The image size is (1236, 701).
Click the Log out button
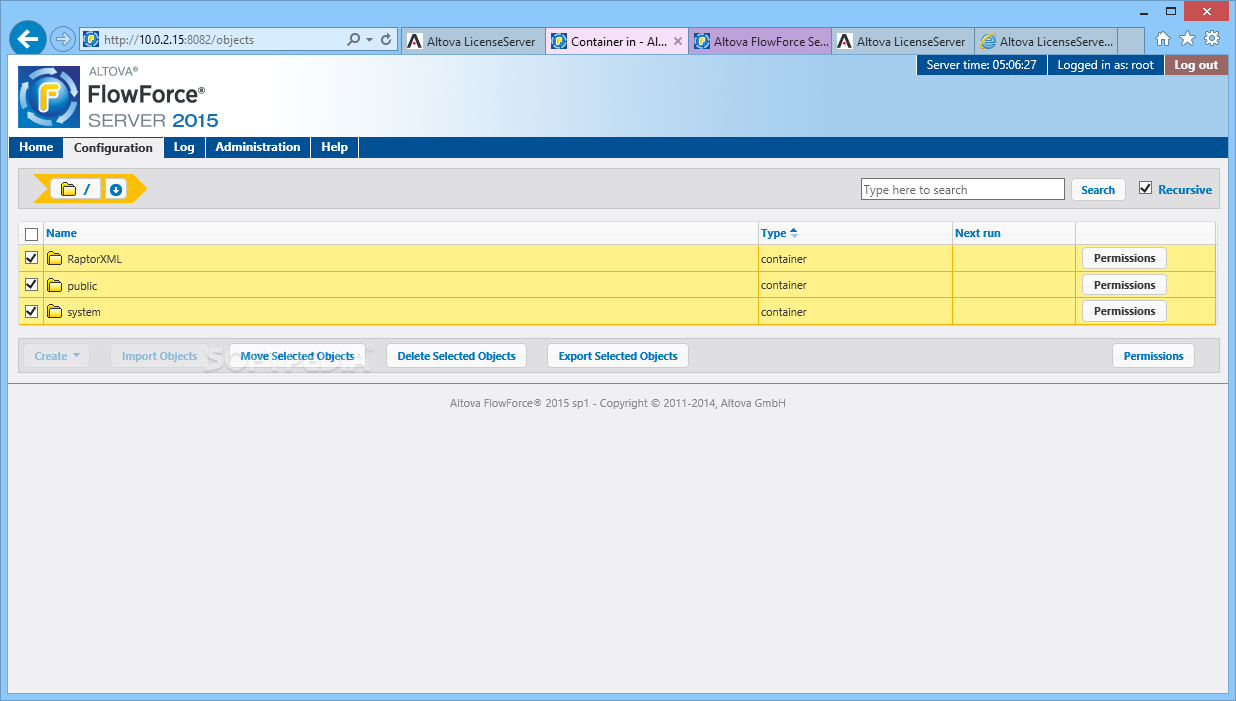tap(1196, 65)
